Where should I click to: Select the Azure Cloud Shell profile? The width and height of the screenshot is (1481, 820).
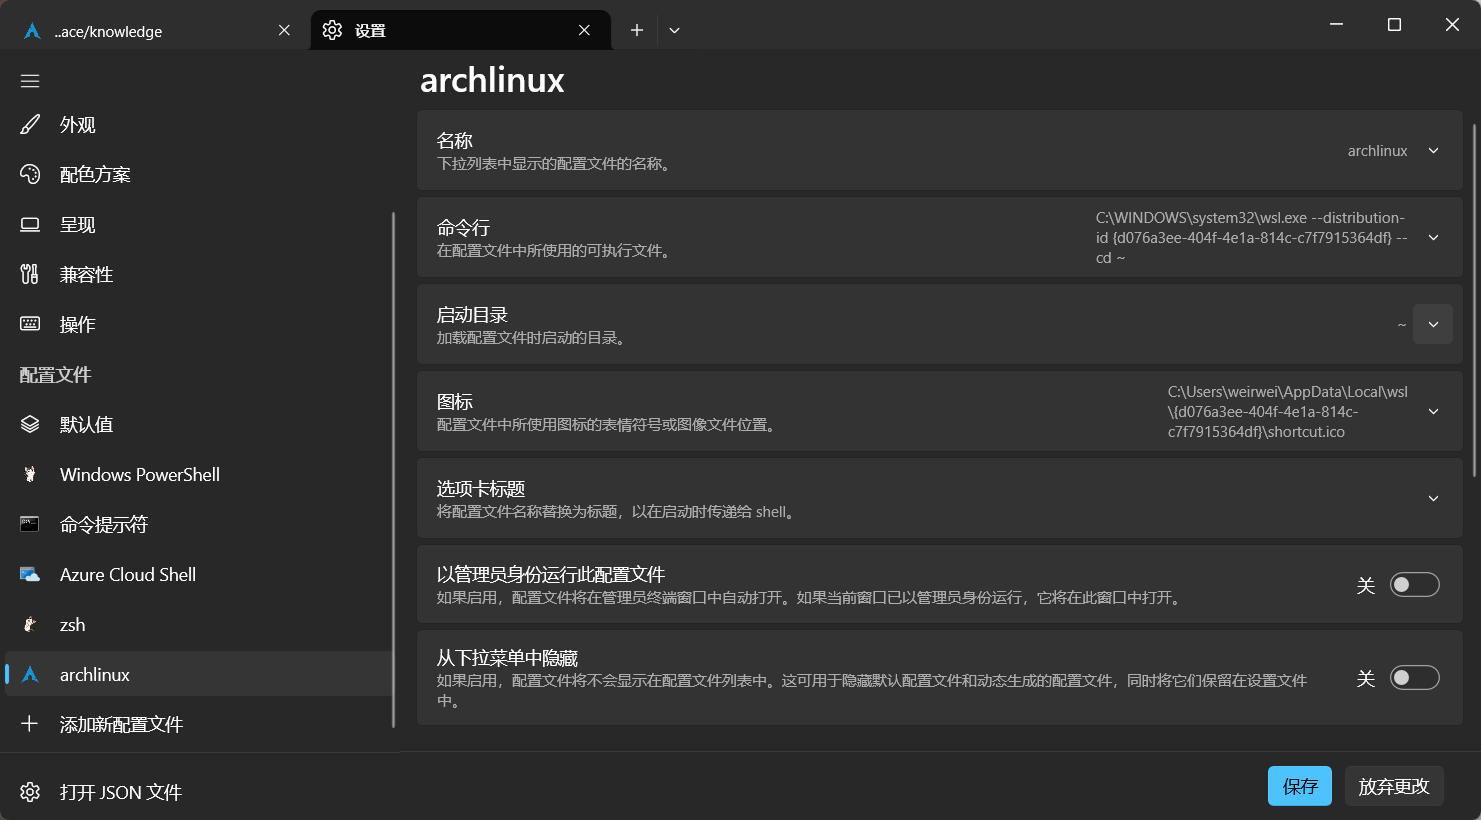[127, 575]
